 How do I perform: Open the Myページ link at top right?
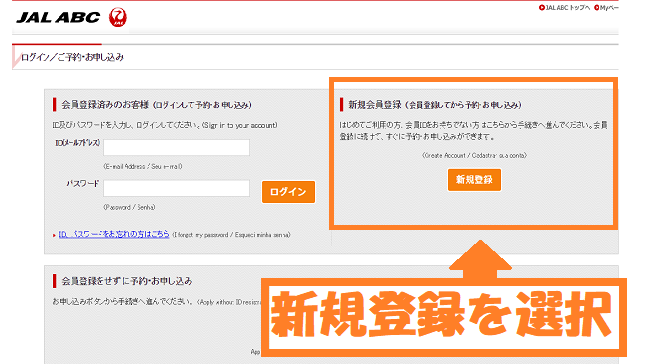(606, 7)
